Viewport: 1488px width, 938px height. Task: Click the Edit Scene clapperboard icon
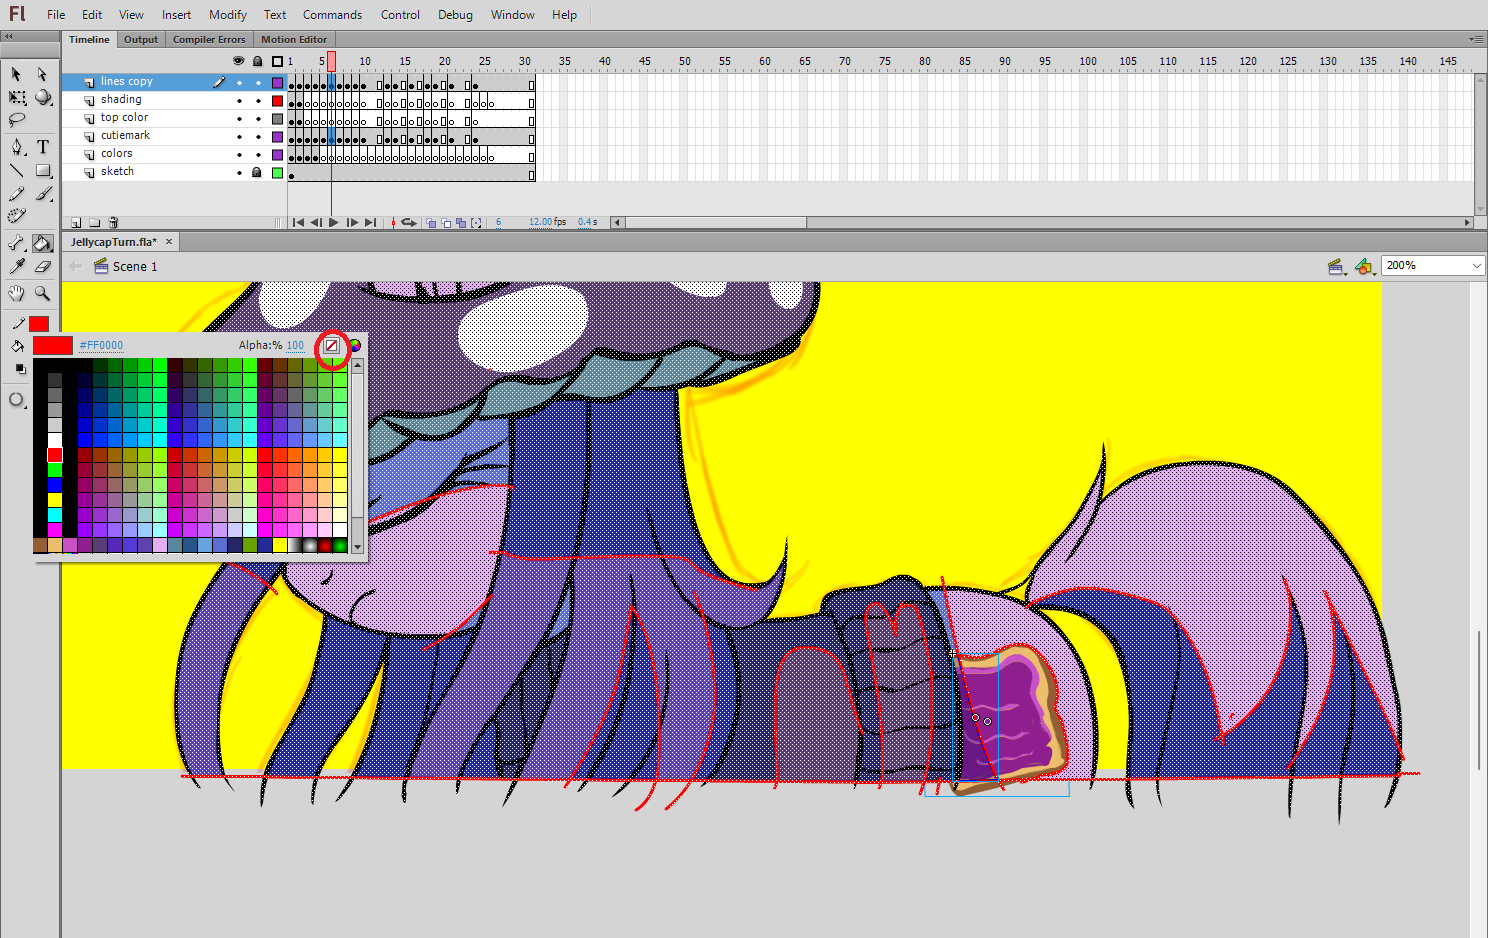tap(1336, 266)
